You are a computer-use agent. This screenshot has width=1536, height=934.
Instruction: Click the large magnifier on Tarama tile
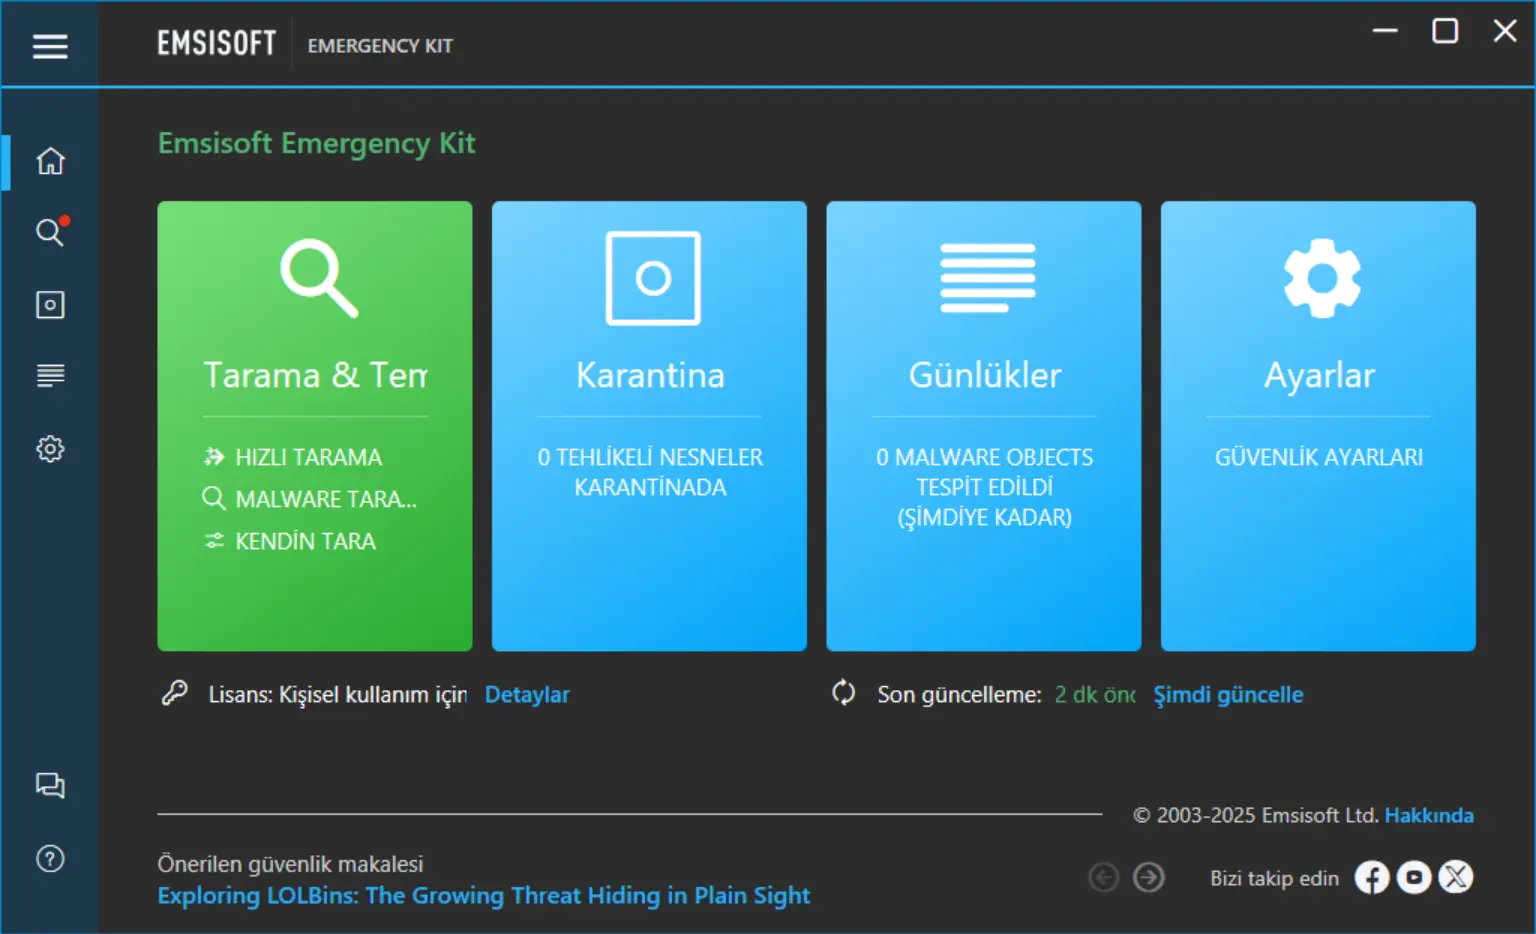pyautogui.click(x=318, y=278)
